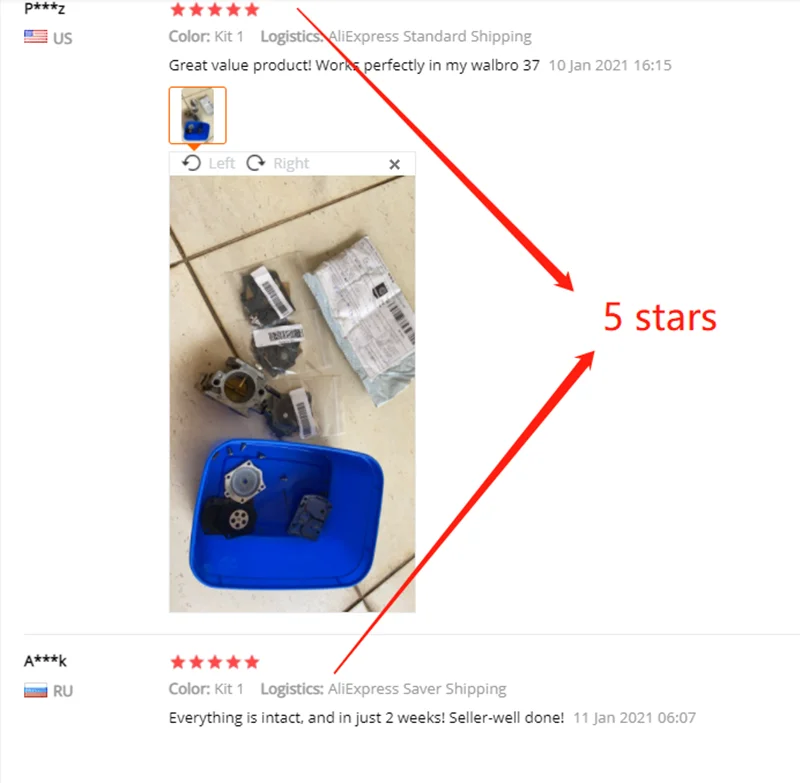Click "AliExpress Standard Shipping" logistics text

pos(430,36)
